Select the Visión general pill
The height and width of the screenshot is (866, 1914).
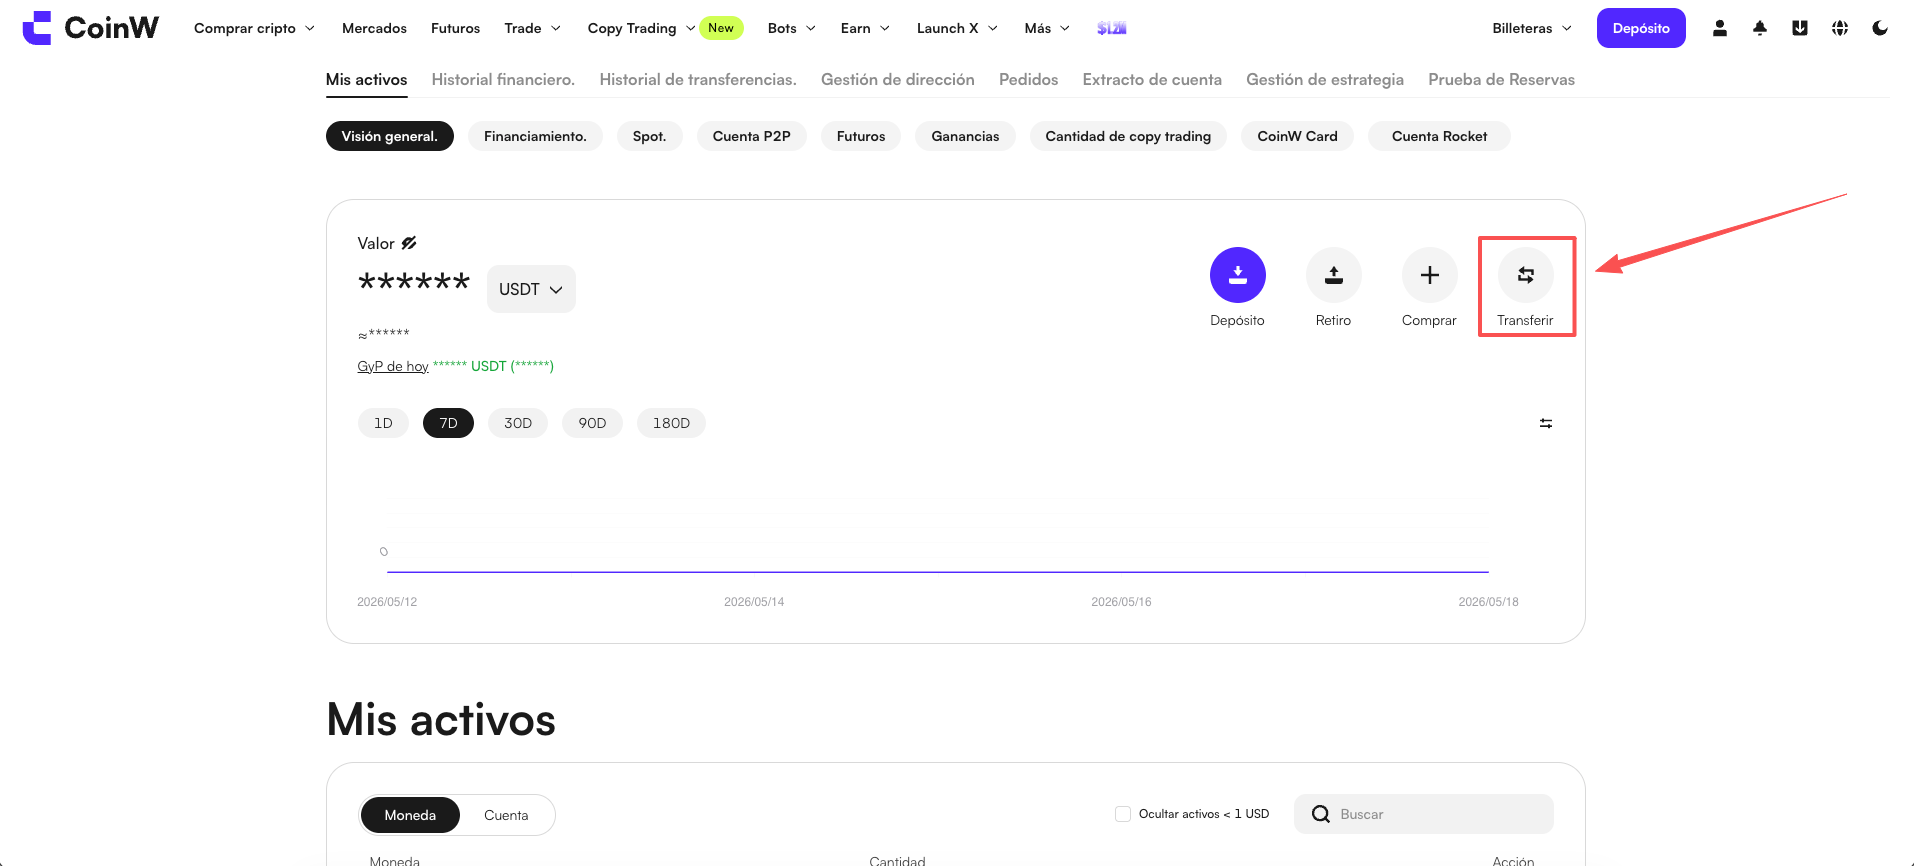click(x=390, y=136)
